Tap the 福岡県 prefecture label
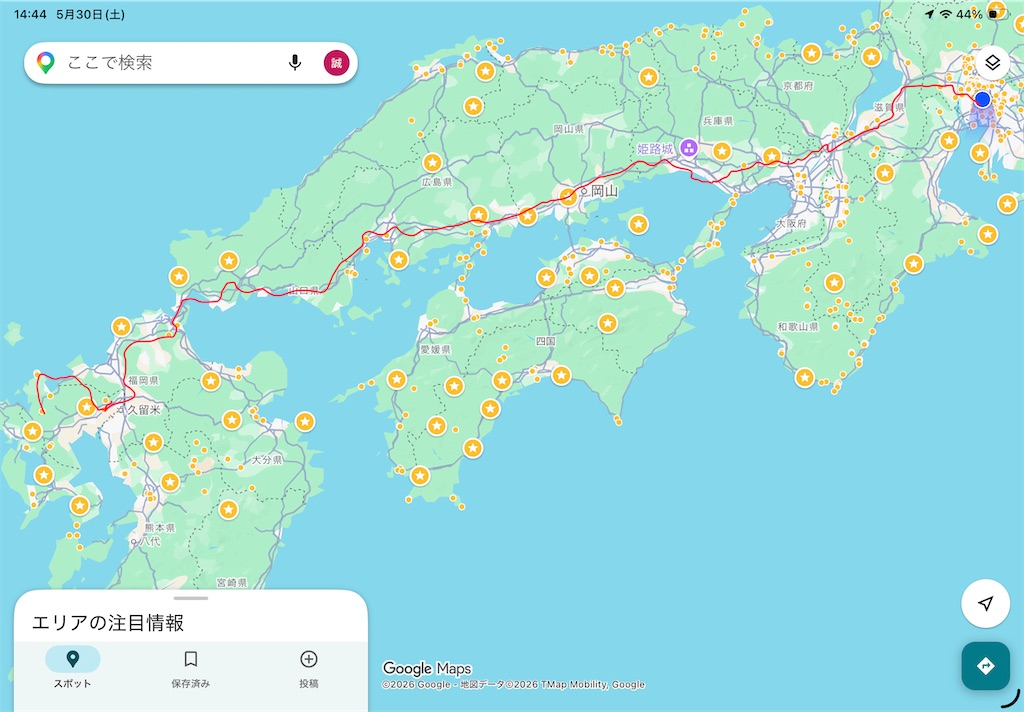This screenshot has height=712, width=1024. 144,380
